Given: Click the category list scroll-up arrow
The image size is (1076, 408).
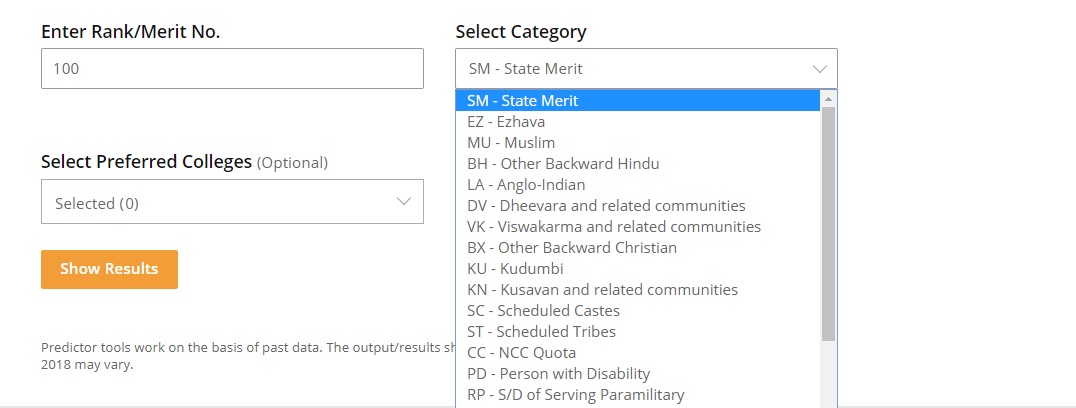Looking at the screenshot, I should (x=828, y=99).
